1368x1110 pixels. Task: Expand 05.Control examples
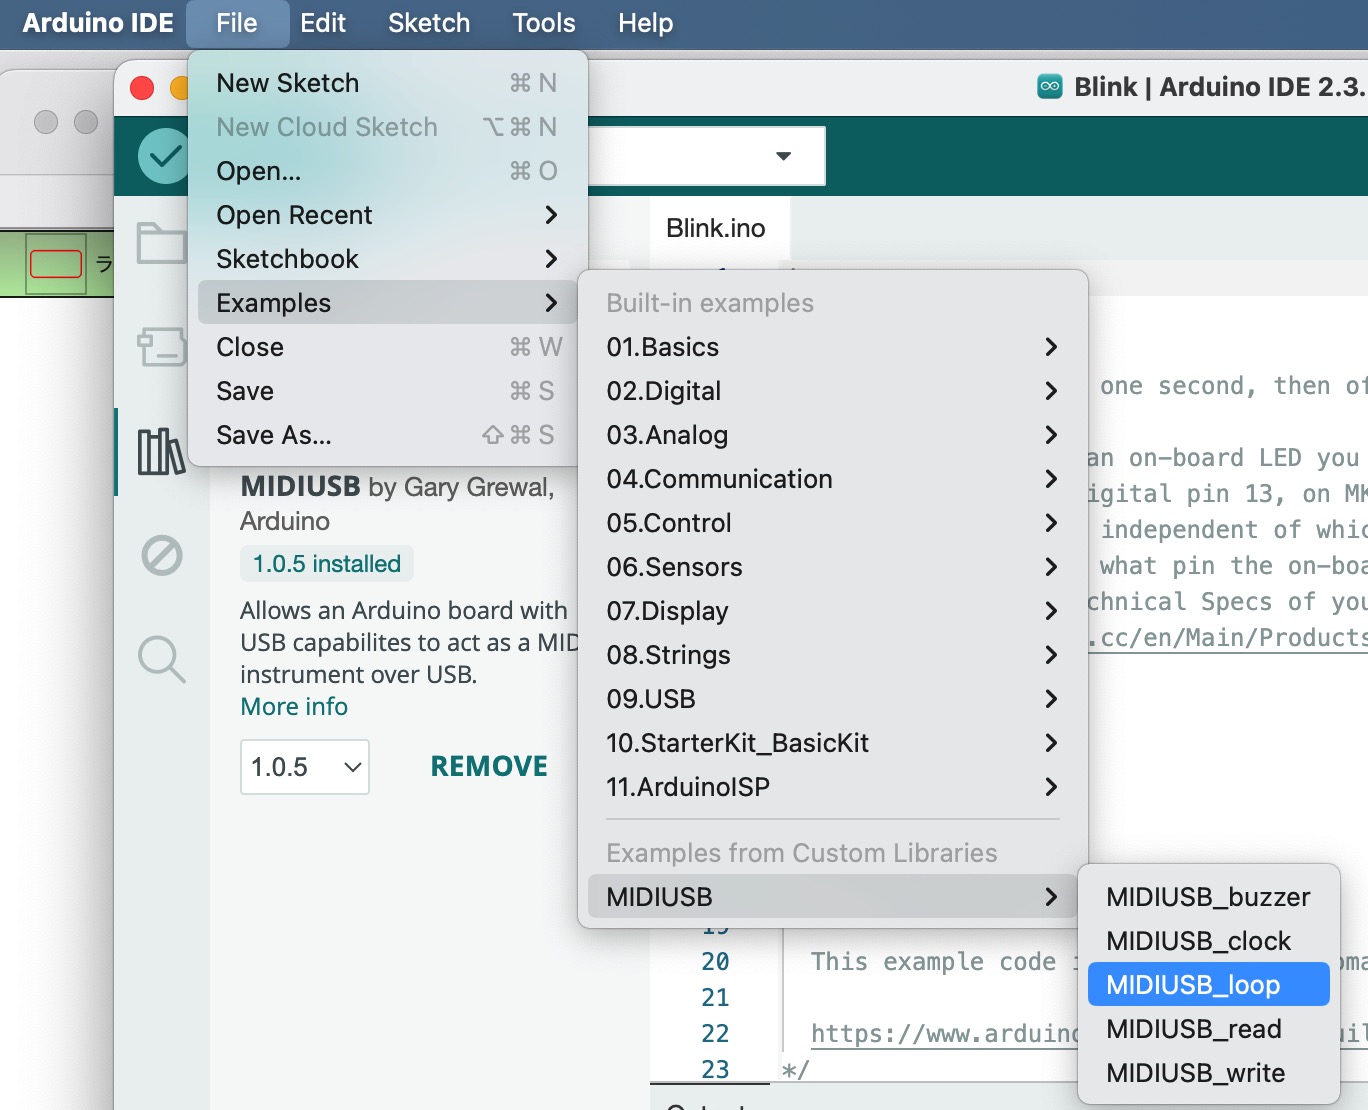(832, 523)
